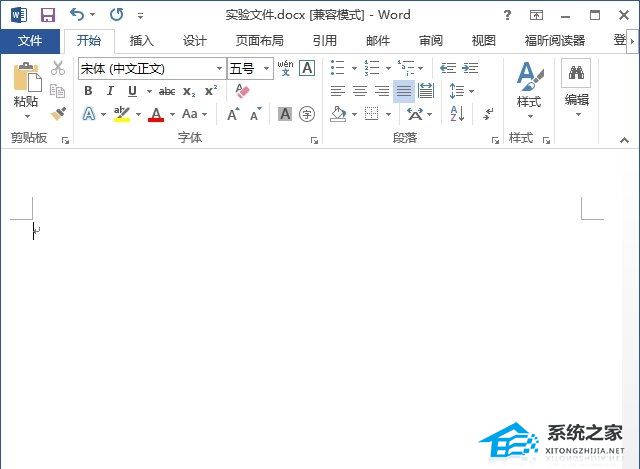The height and width of the screenshot is (469, 640).
Task: Insert an enclosed character with circled 字 icon
Action: [x=307, y=114]
